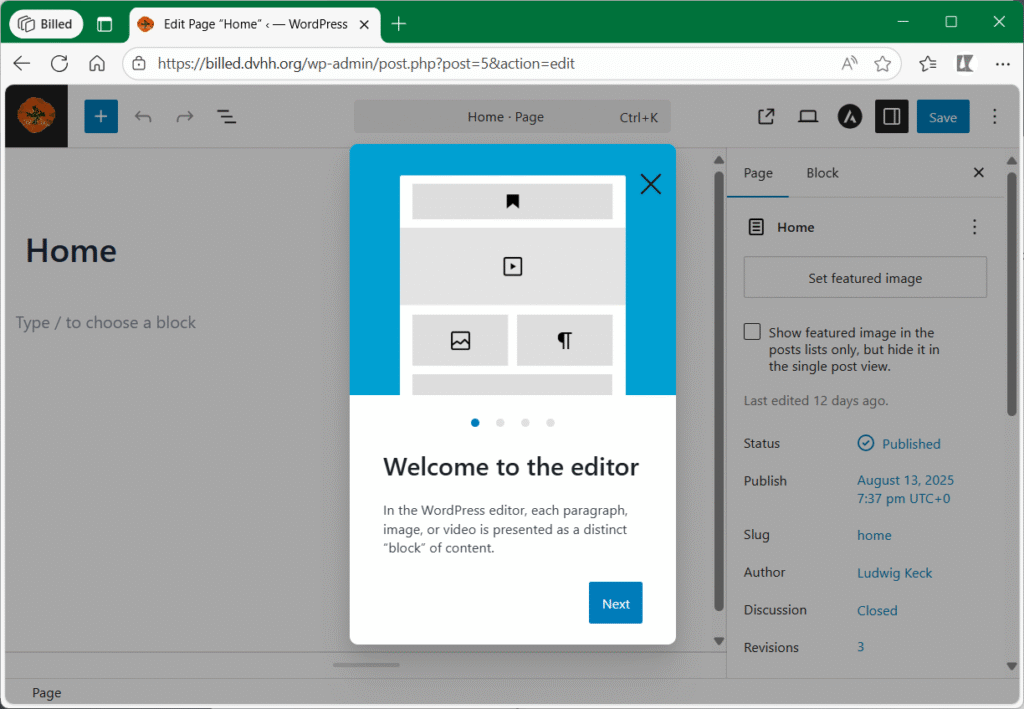Click the Set featured image button
The height and width of the screenshot is (709, 1024).
click(865, 278)
